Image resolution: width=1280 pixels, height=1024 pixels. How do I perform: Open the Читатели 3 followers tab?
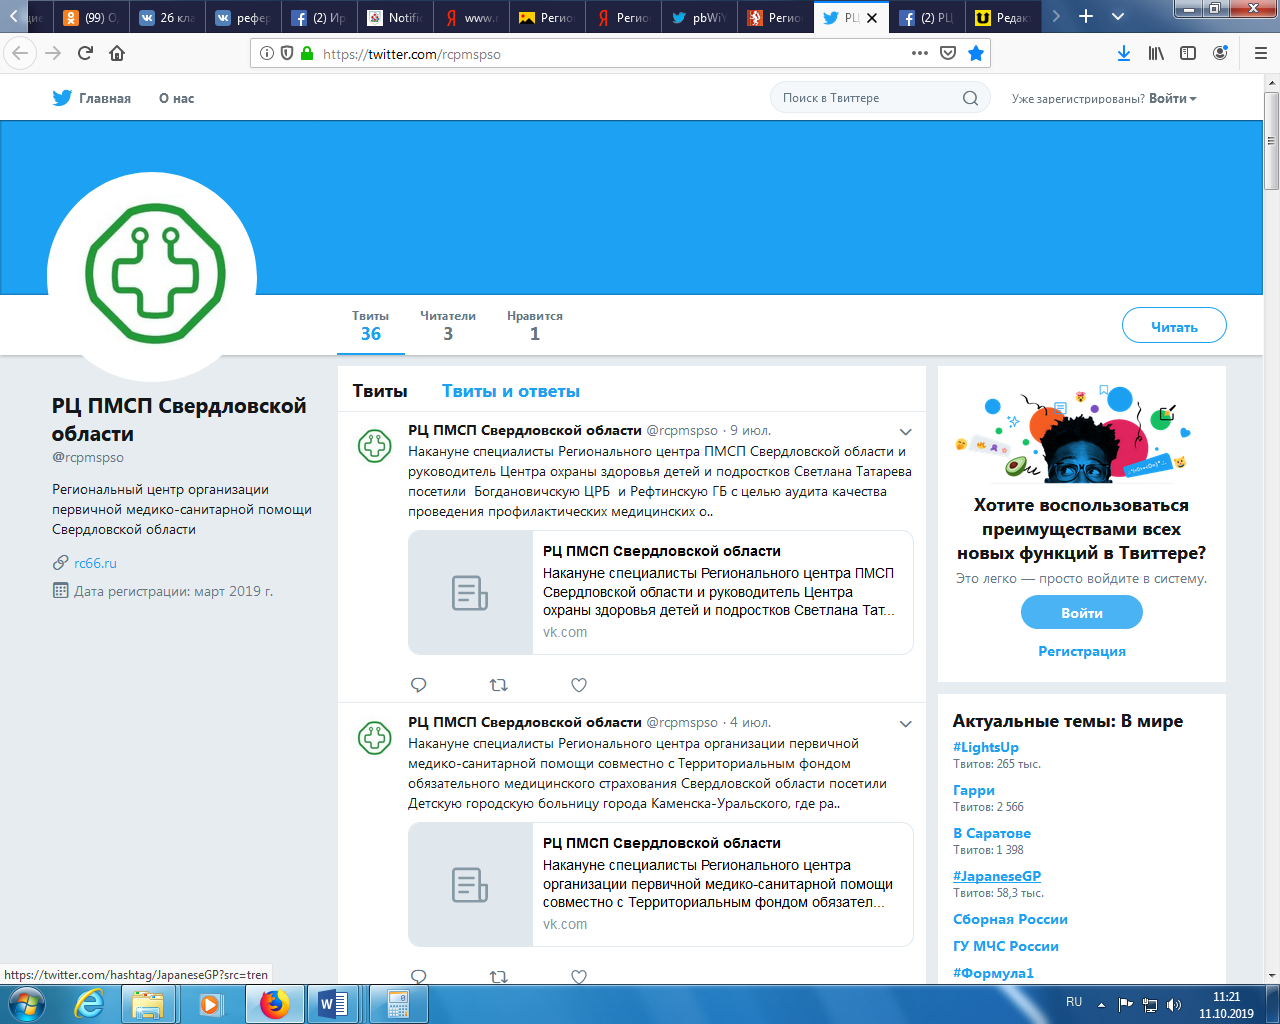tap(448, 325)
